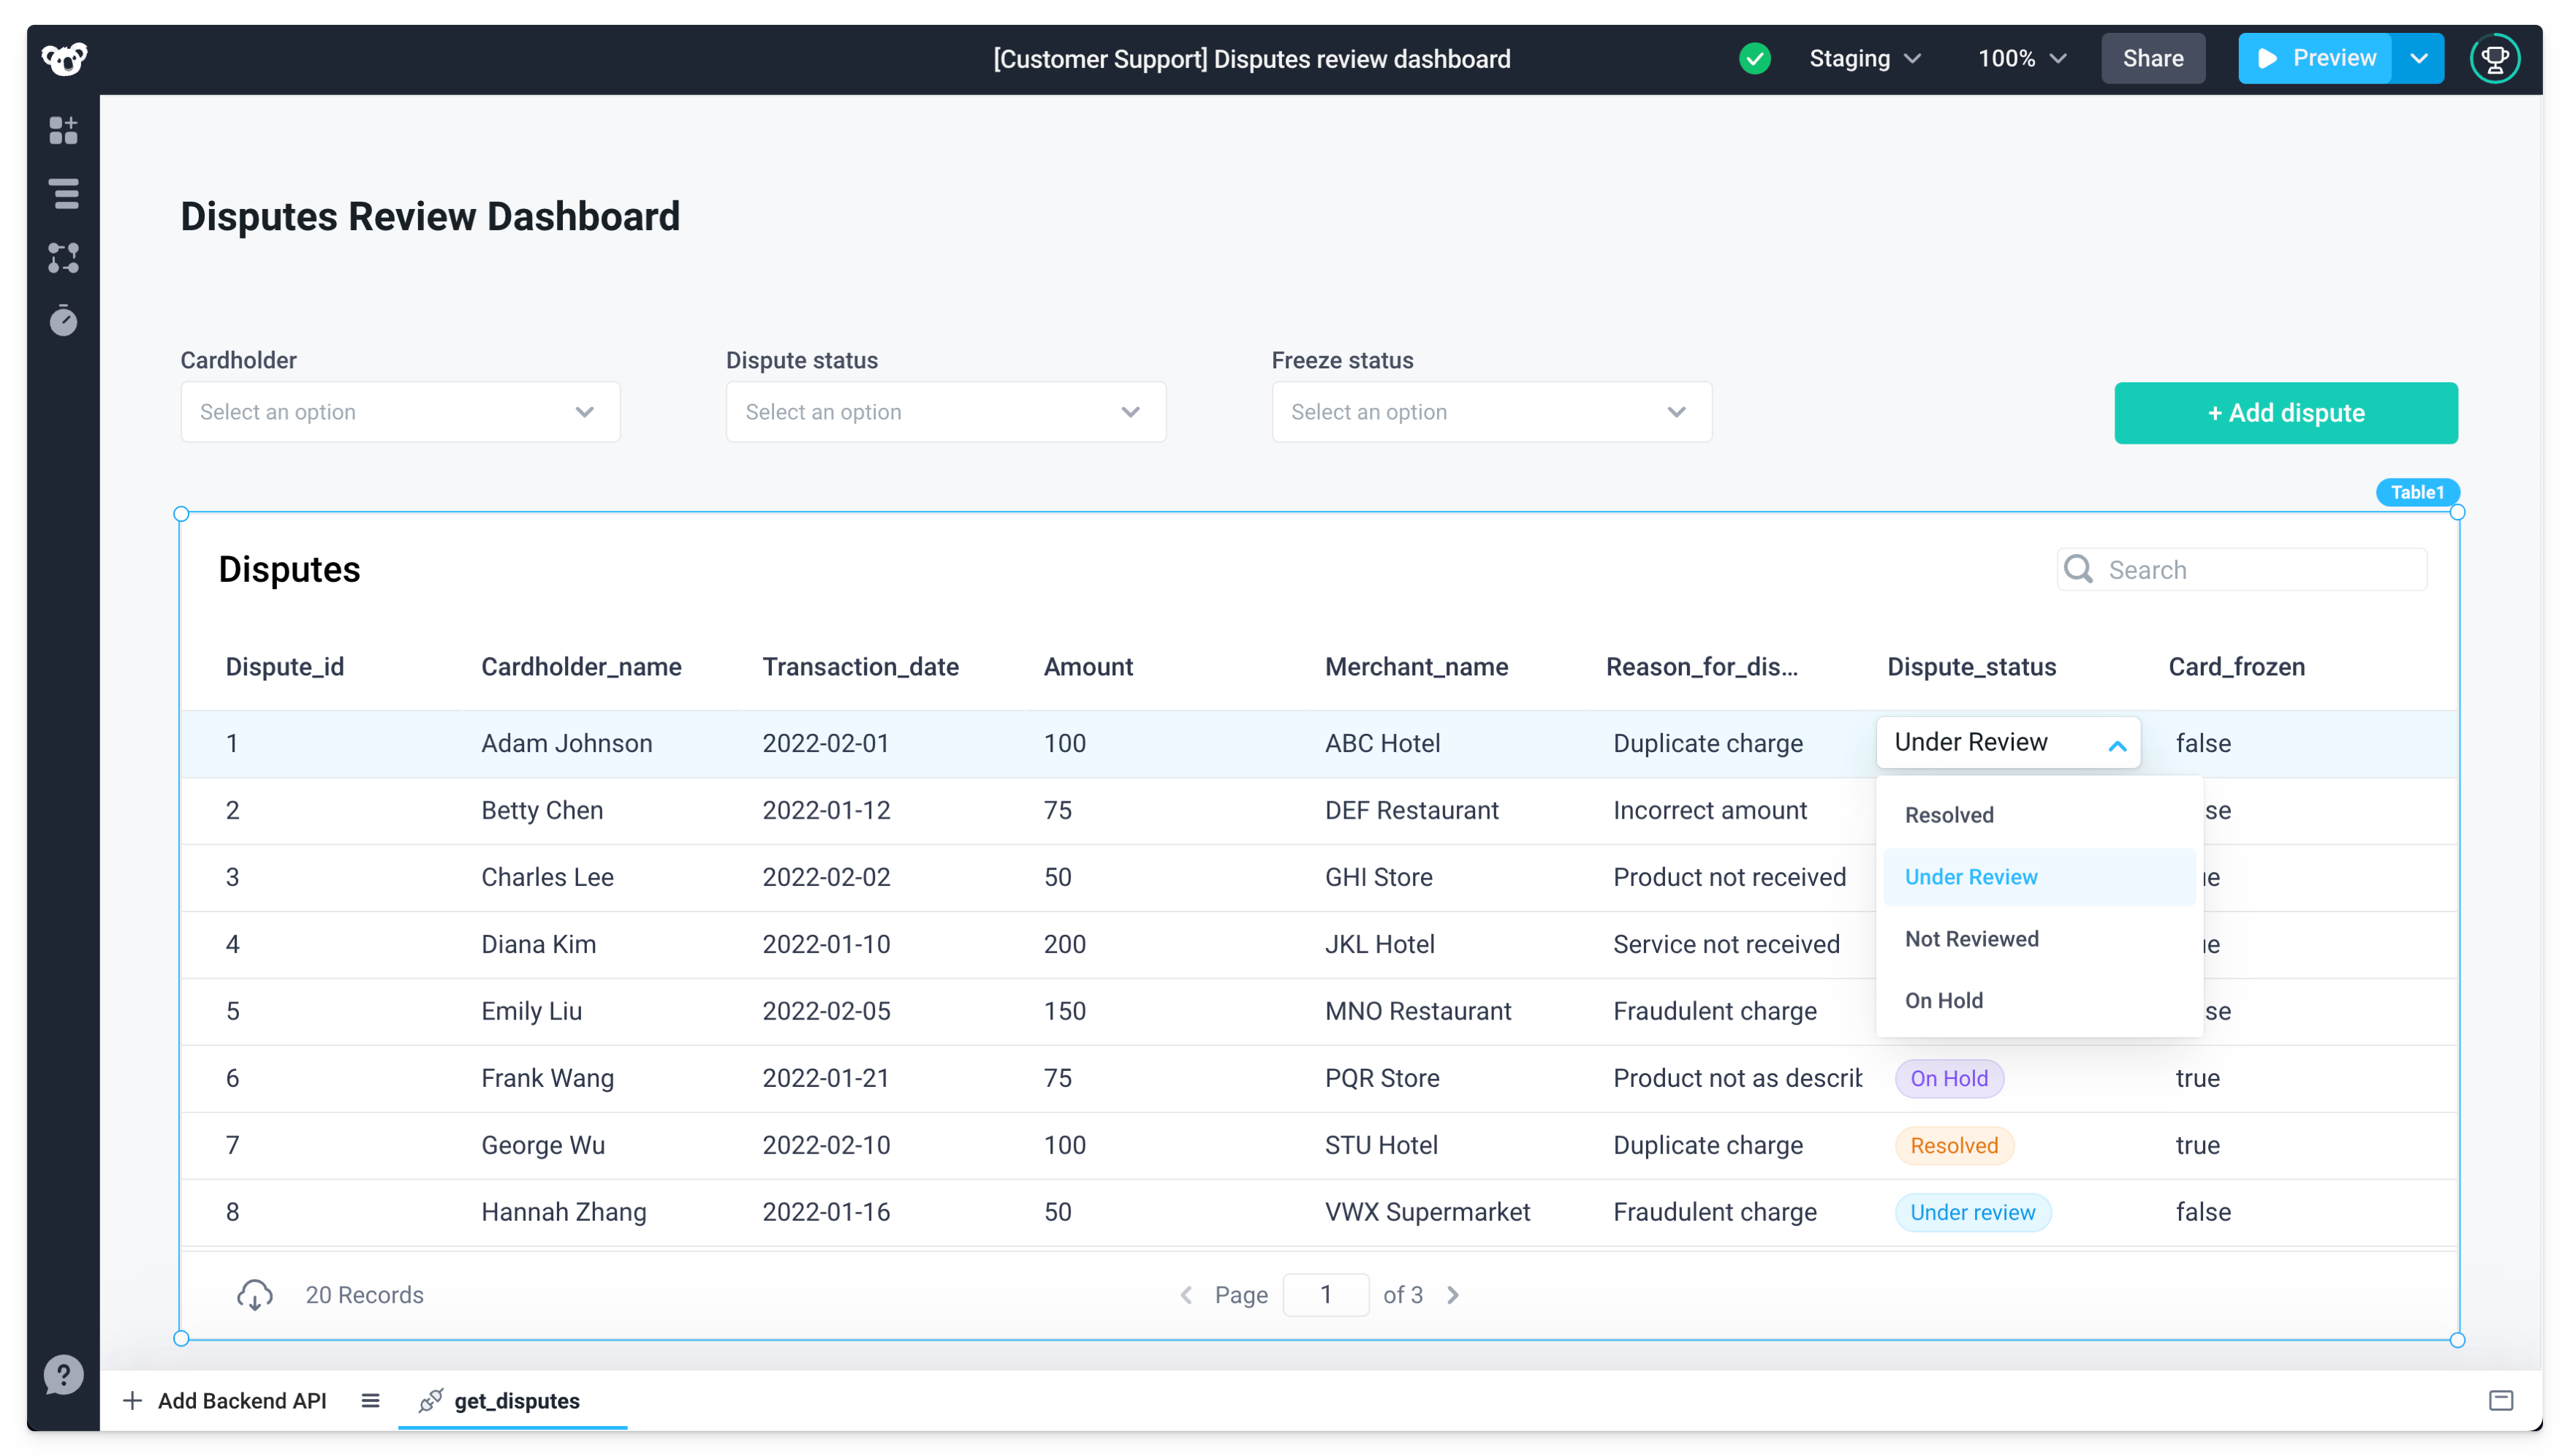Click the koala logo icon
The width and height of the screenshot is (2570, 1456).
[64, 59]
